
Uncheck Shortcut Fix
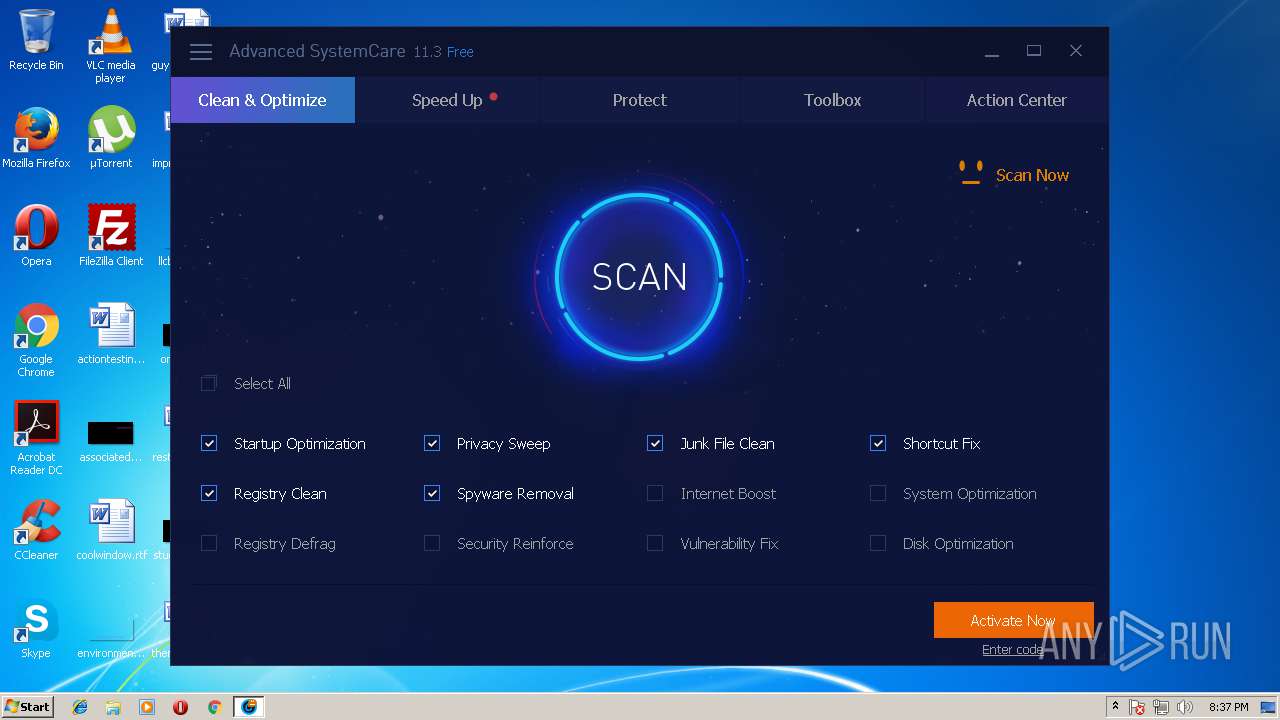878,443
